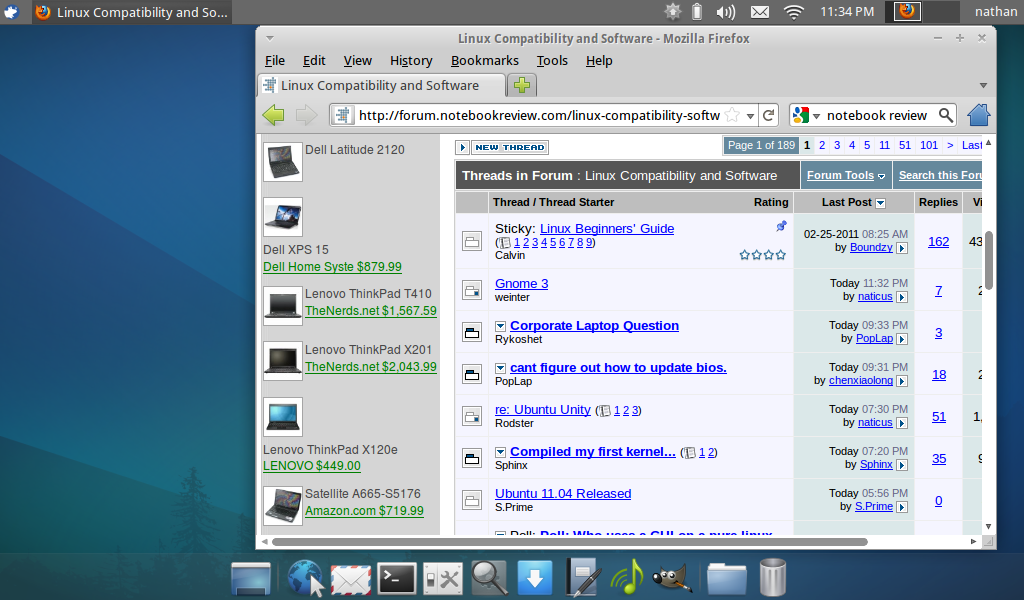The height and width of the screenshot is (600, 1024).
Task: Click the Search this Forum link
Action: (940, 175)
